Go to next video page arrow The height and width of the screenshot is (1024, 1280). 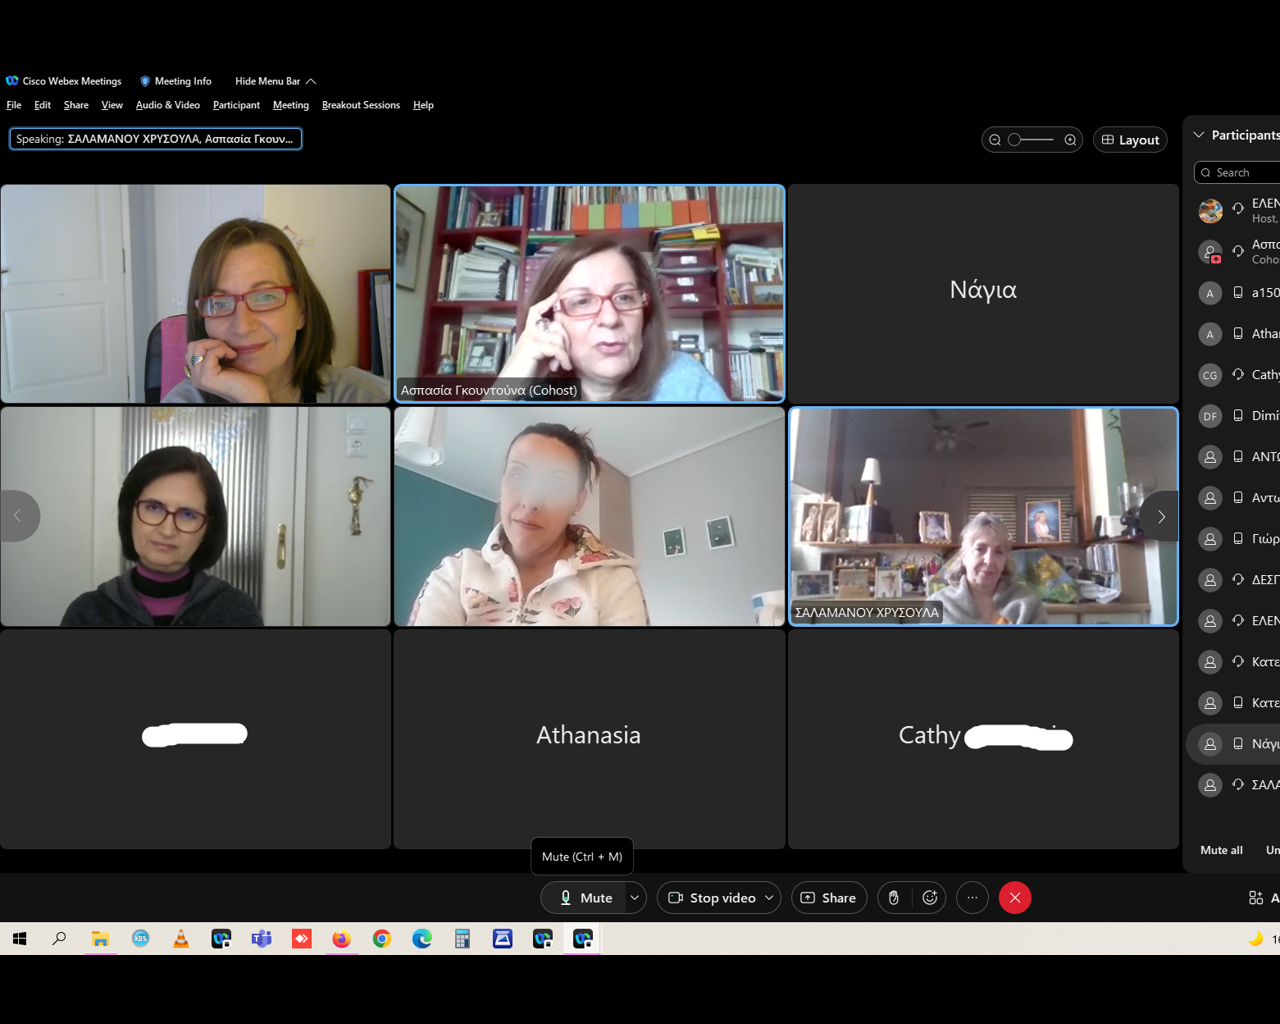[x=1161, y=517]
